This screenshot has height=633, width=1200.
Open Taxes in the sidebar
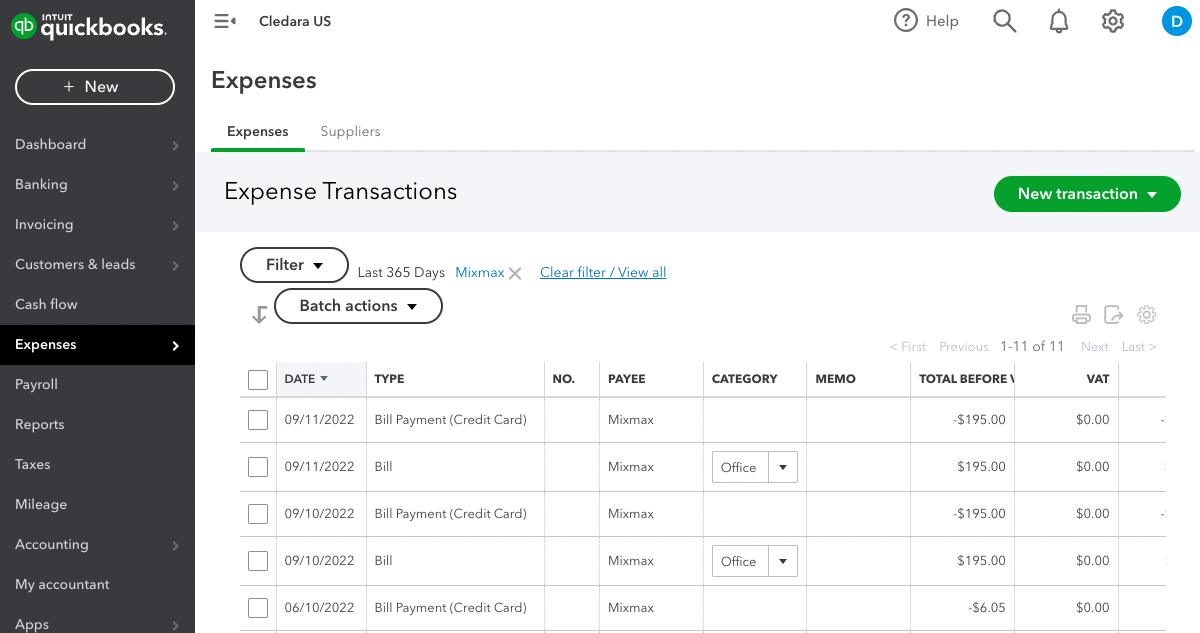click(32, 464)
